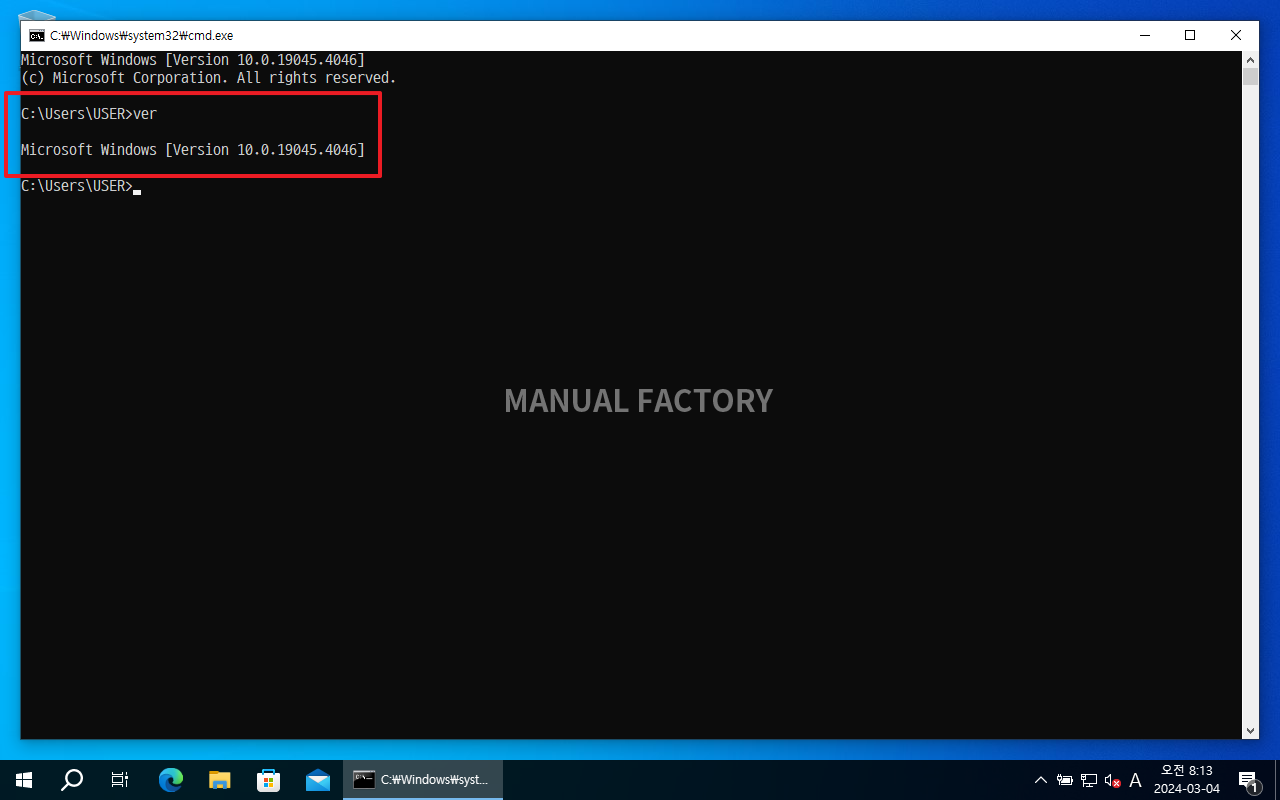This screenshot has width=1280, height=800.
Task: Launch Microsoft Edge from the taskbar
Action: (172, 780)
